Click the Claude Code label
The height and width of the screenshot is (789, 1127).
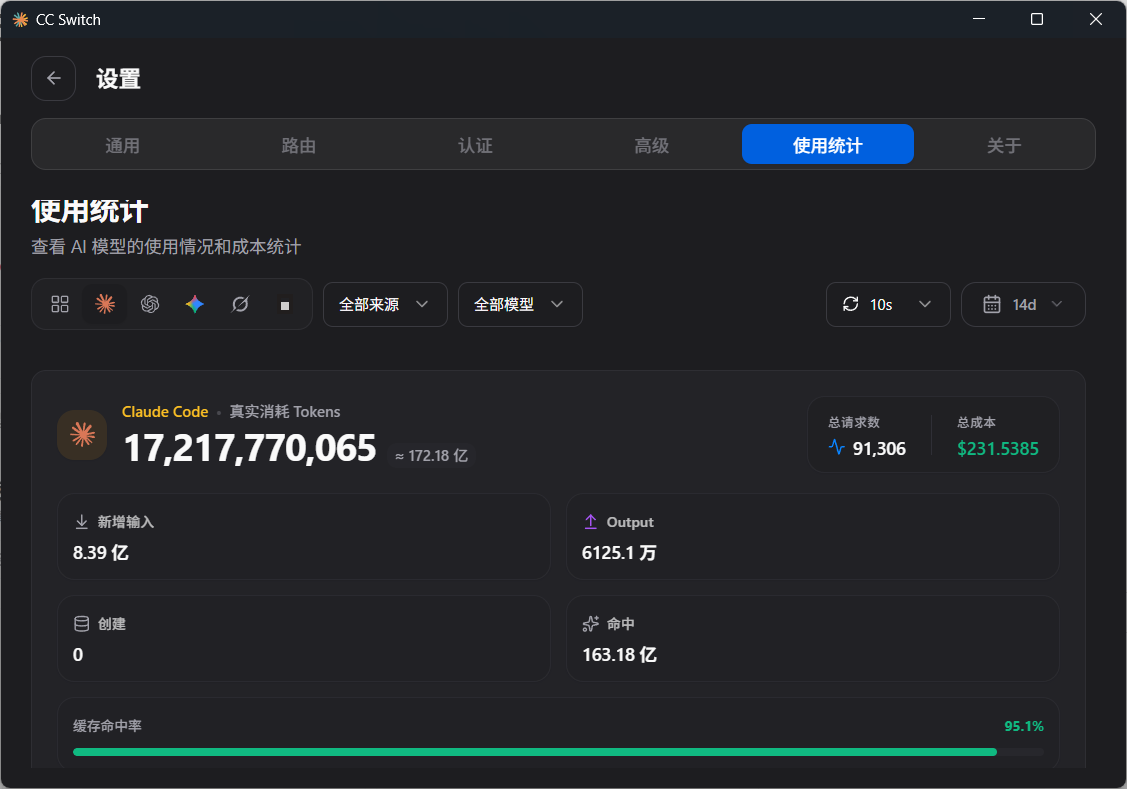coord(165,412)
